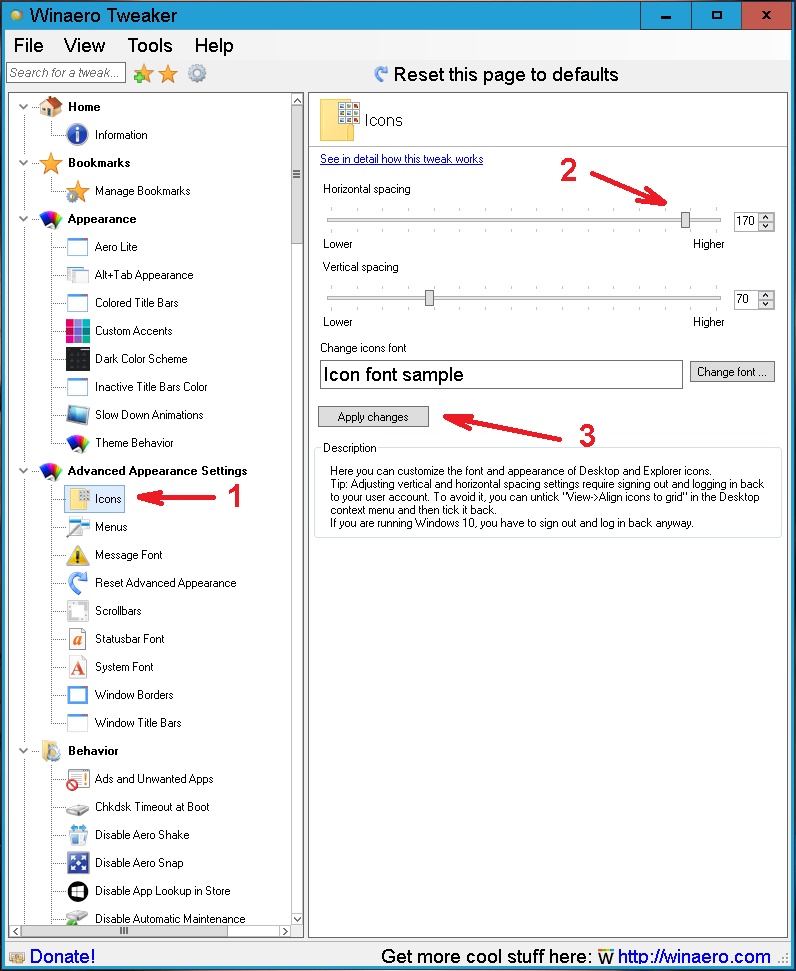
Task: Select Disable Aero Shake tree item
Action: (142, 835)
